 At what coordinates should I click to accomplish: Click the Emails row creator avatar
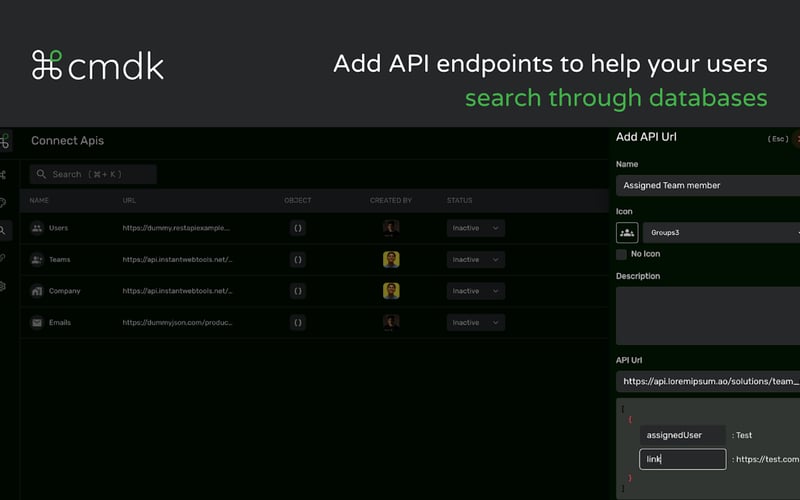tap(391, 322)
